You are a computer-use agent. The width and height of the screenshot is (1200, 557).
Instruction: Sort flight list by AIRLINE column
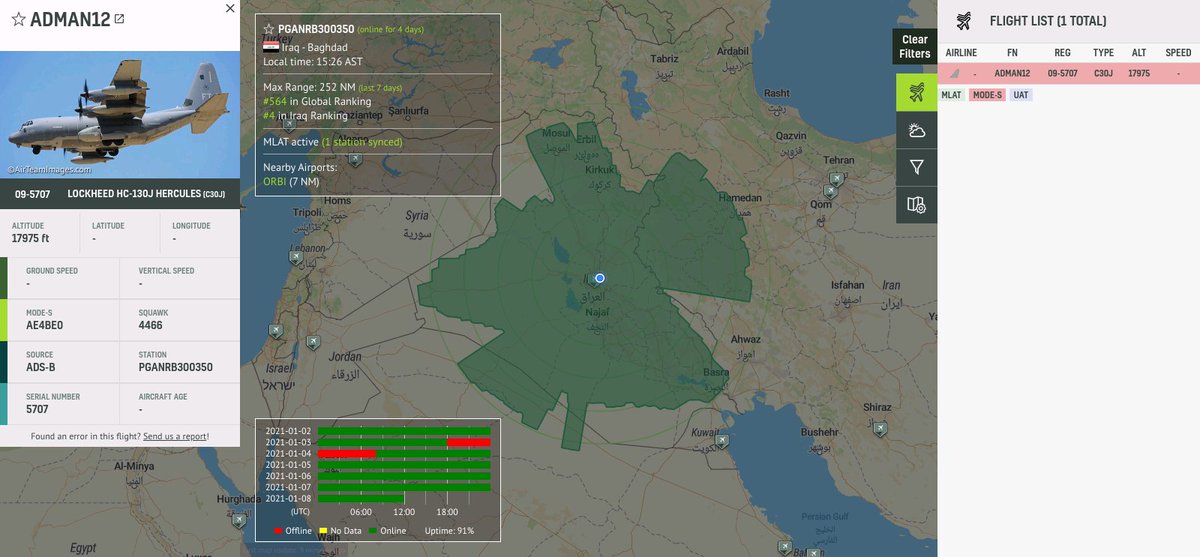pos(961,53)
